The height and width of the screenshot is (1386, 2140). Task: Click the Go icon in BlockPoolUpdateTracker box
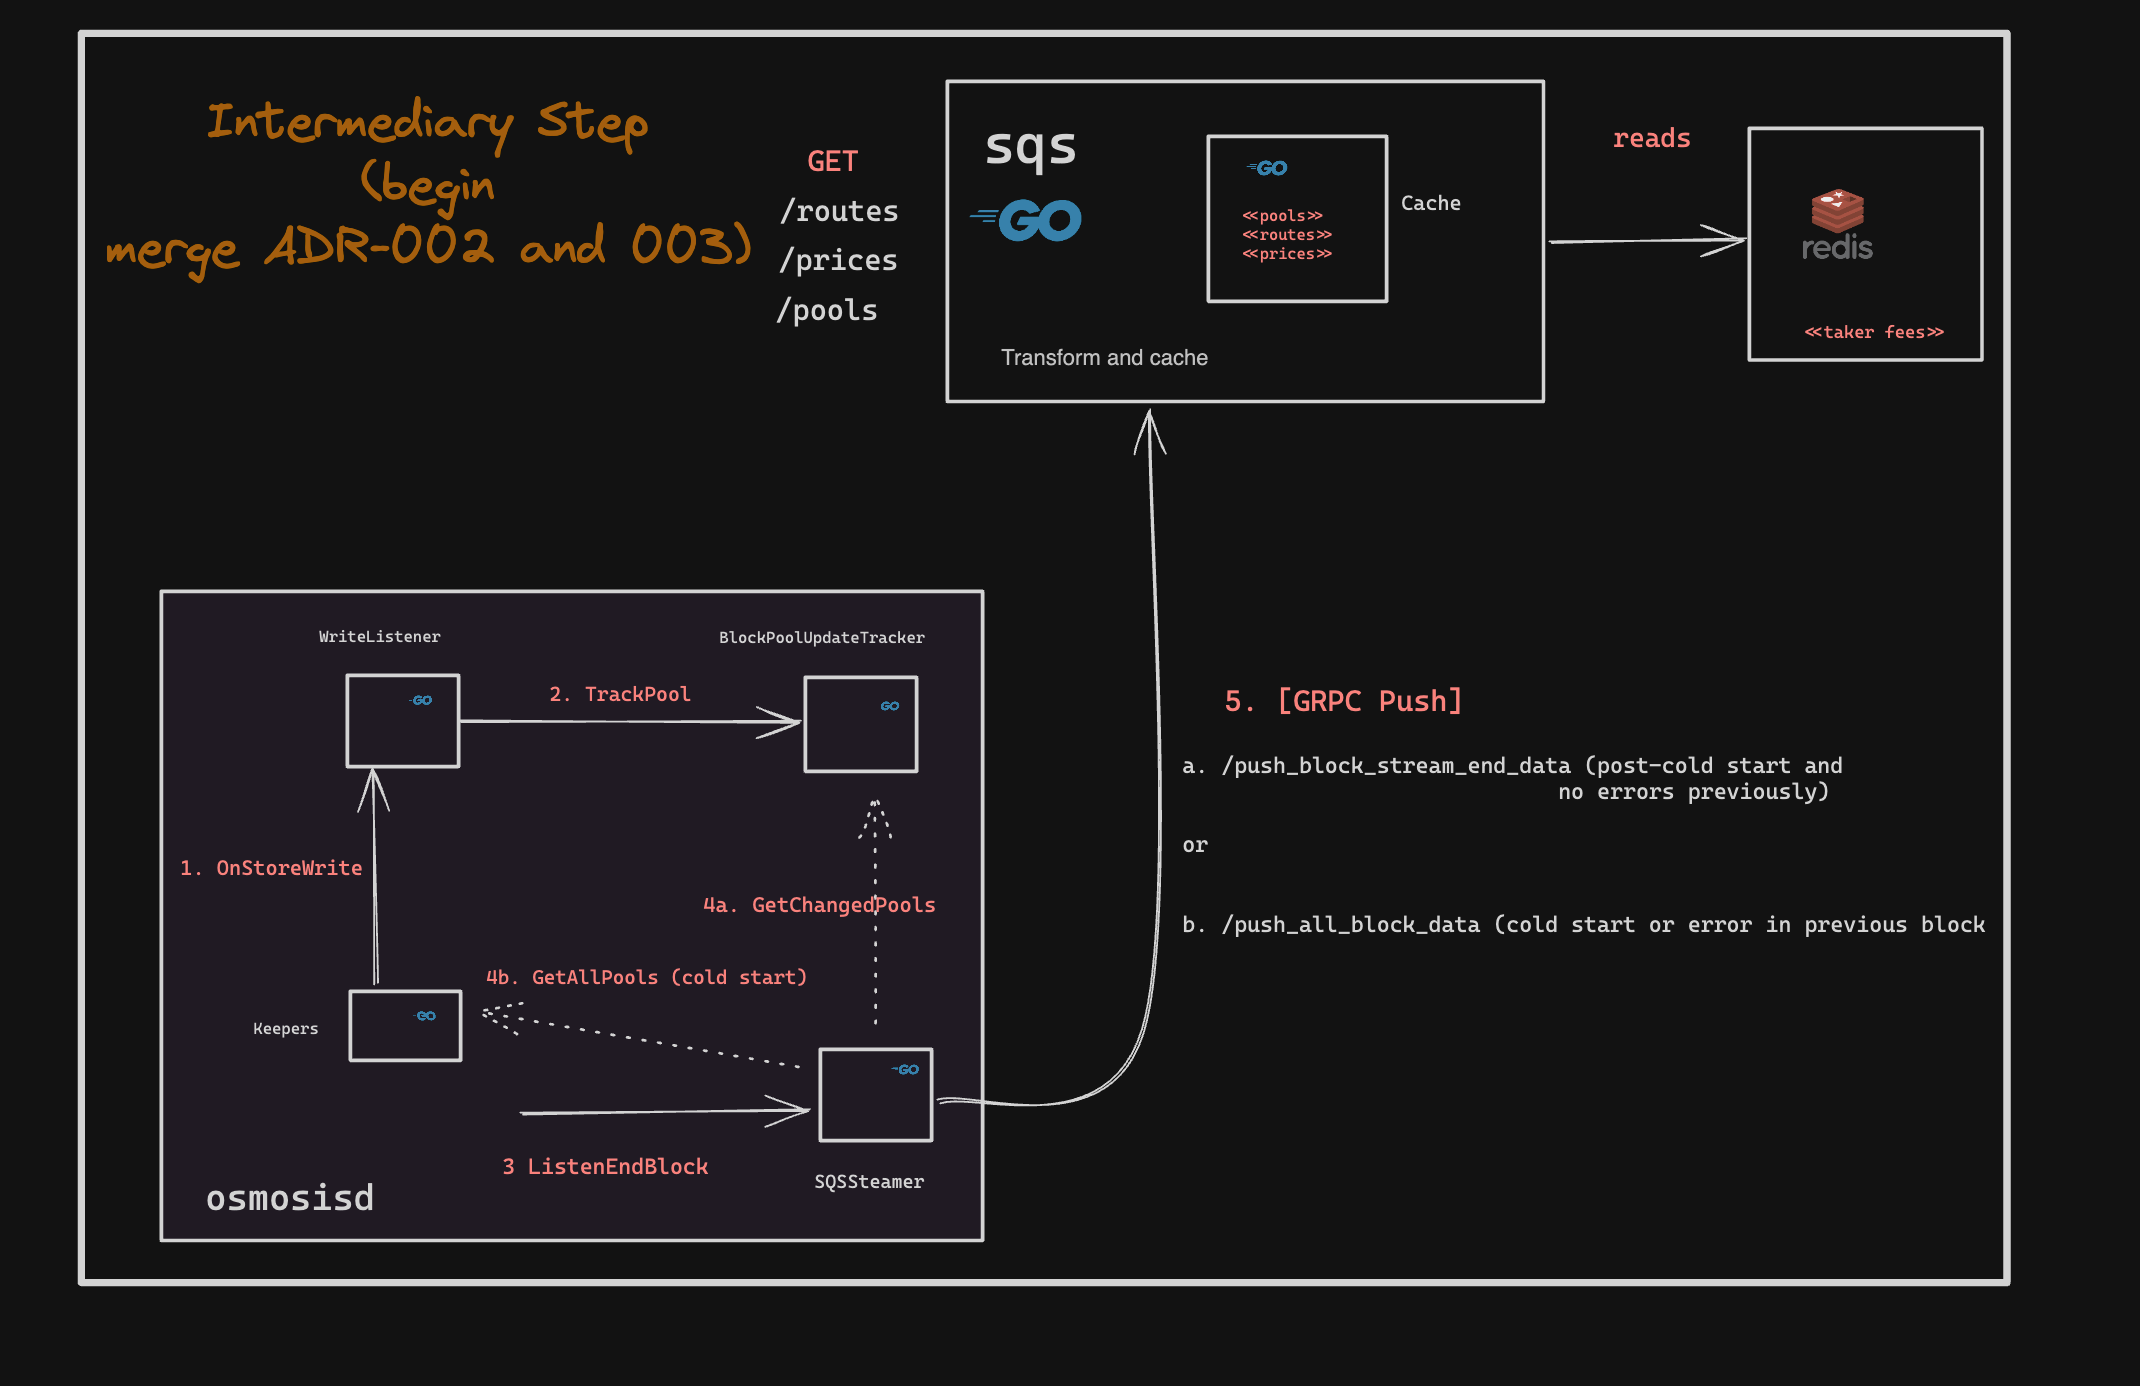tap(889, 706)
